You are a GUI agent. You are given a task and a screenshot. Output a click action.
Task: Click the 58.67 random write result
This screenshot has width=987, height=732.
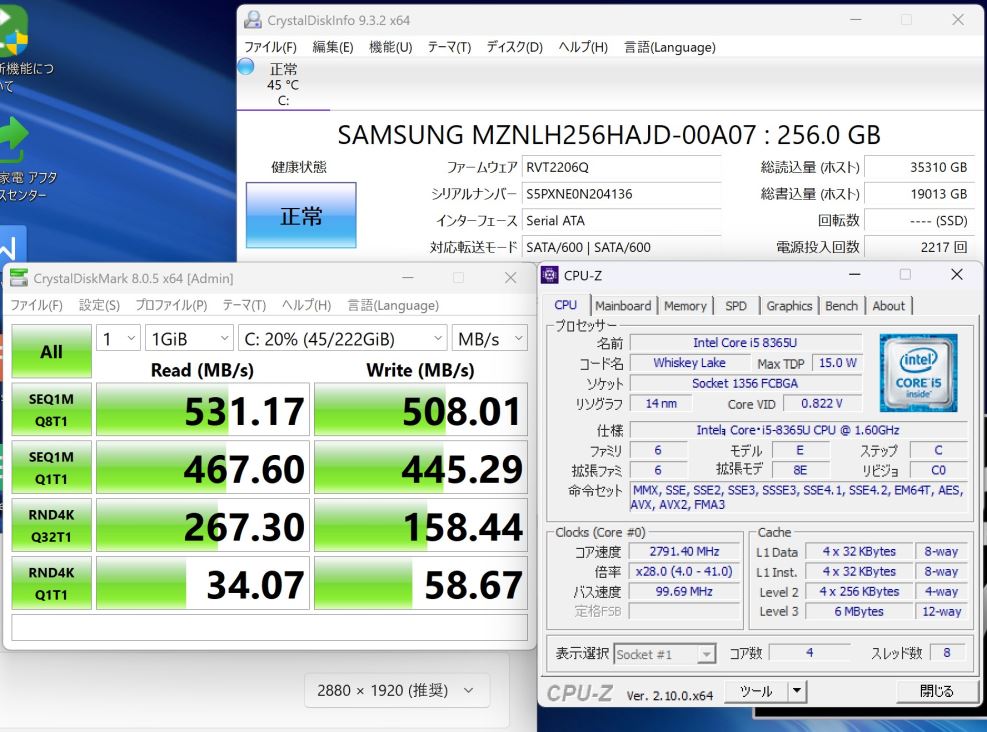[420, 583]
